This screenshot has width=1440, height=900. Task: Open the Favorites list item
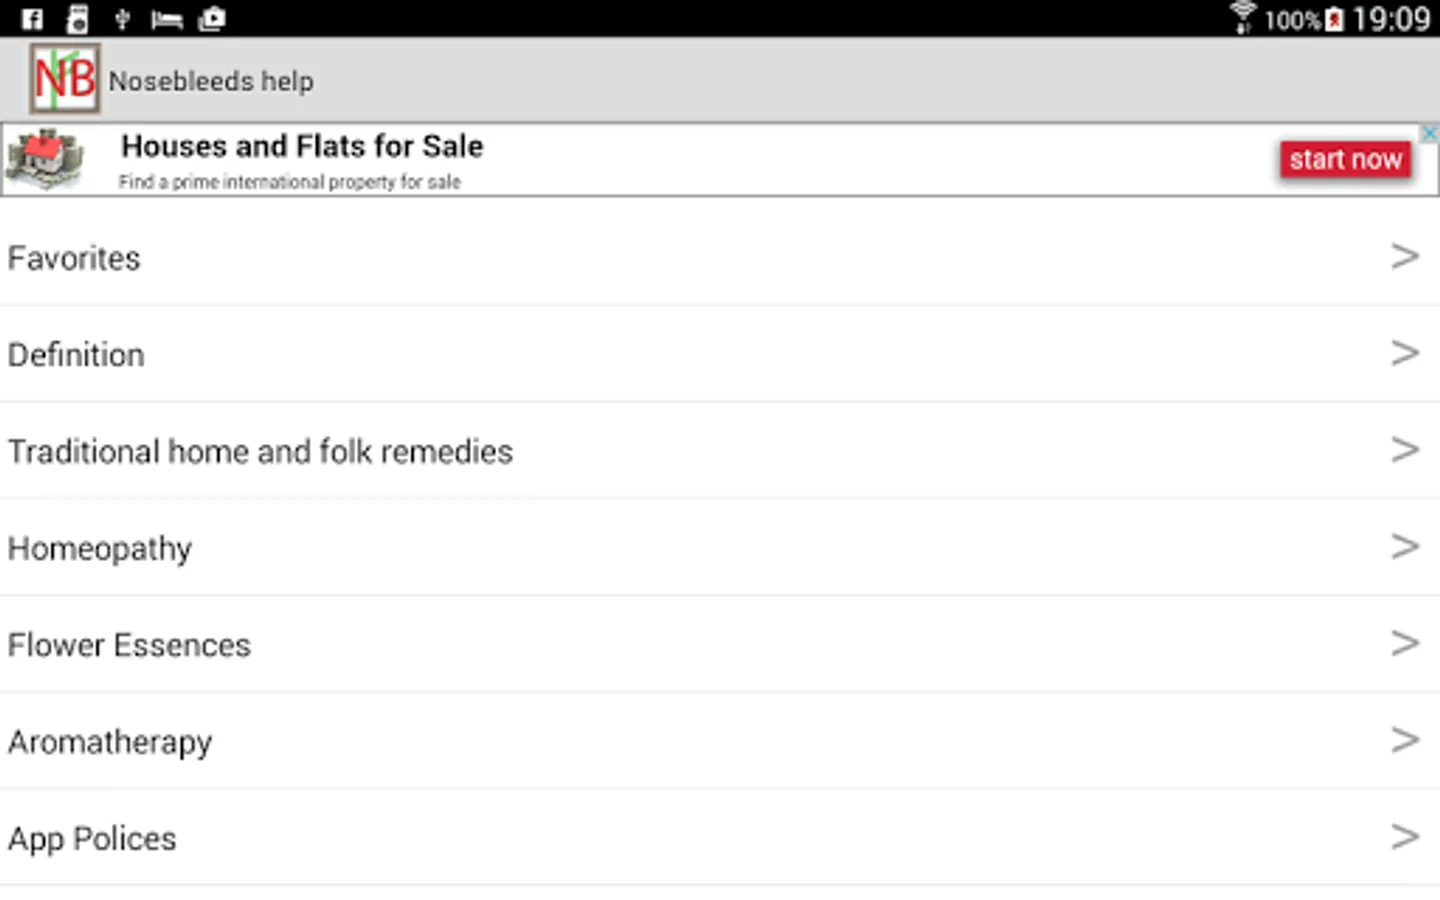point(74,258)
